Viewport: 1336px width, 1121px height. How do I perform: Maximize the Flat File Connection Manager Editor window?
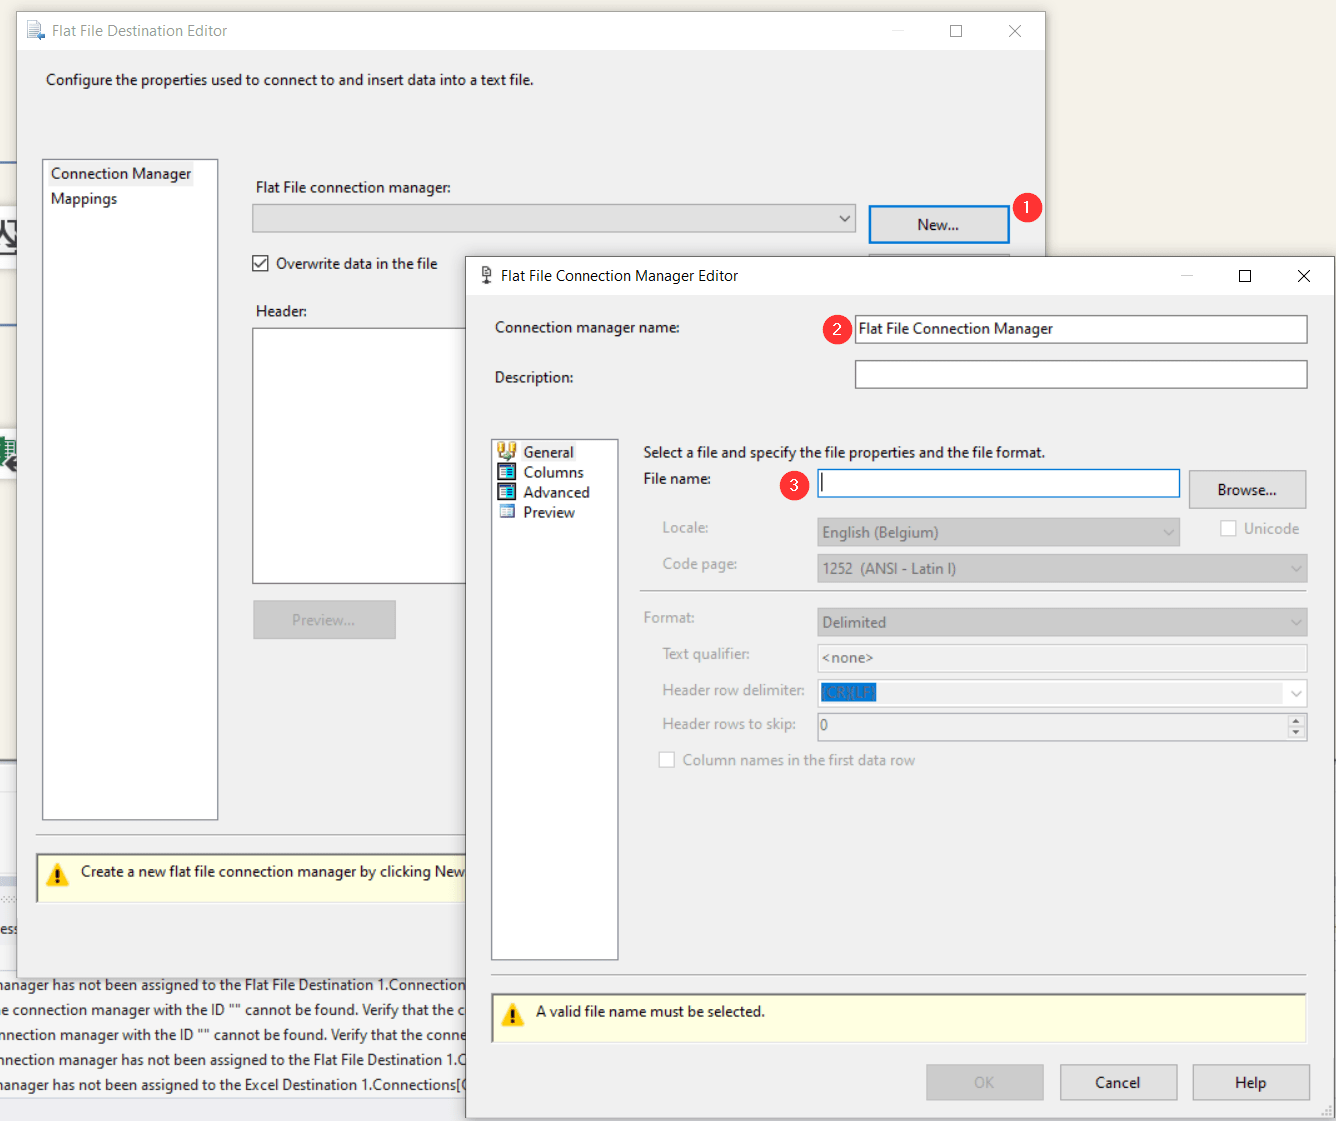point(1245,276)
